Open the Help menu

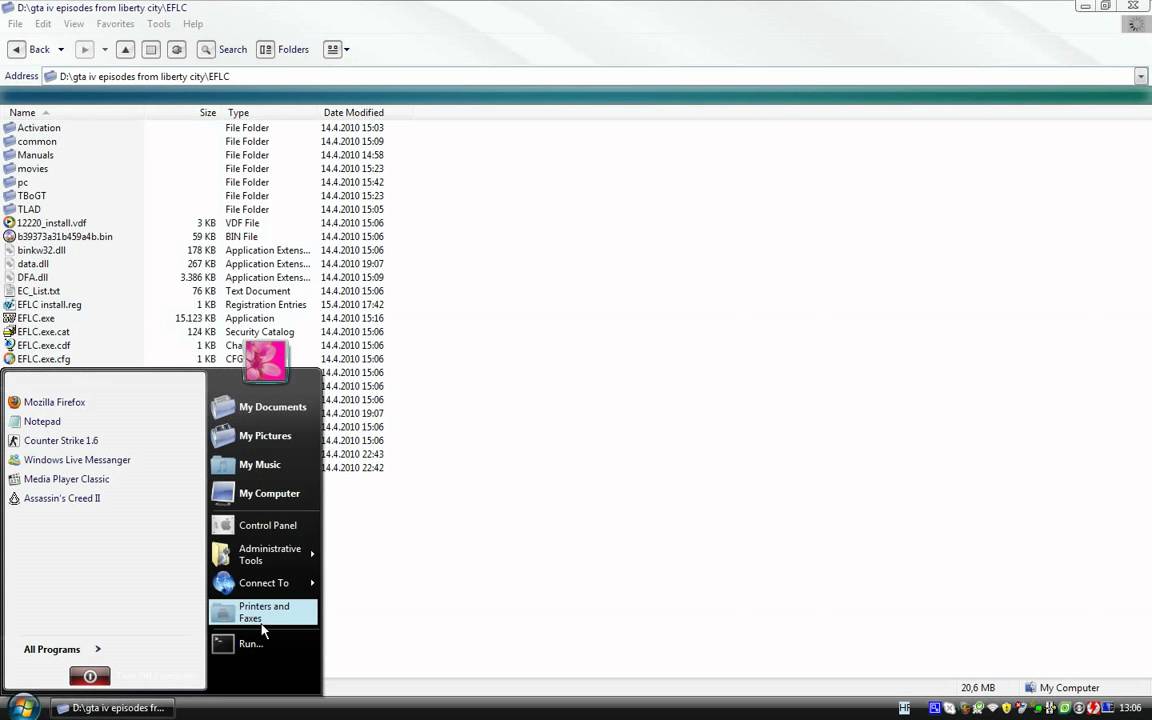193,24
